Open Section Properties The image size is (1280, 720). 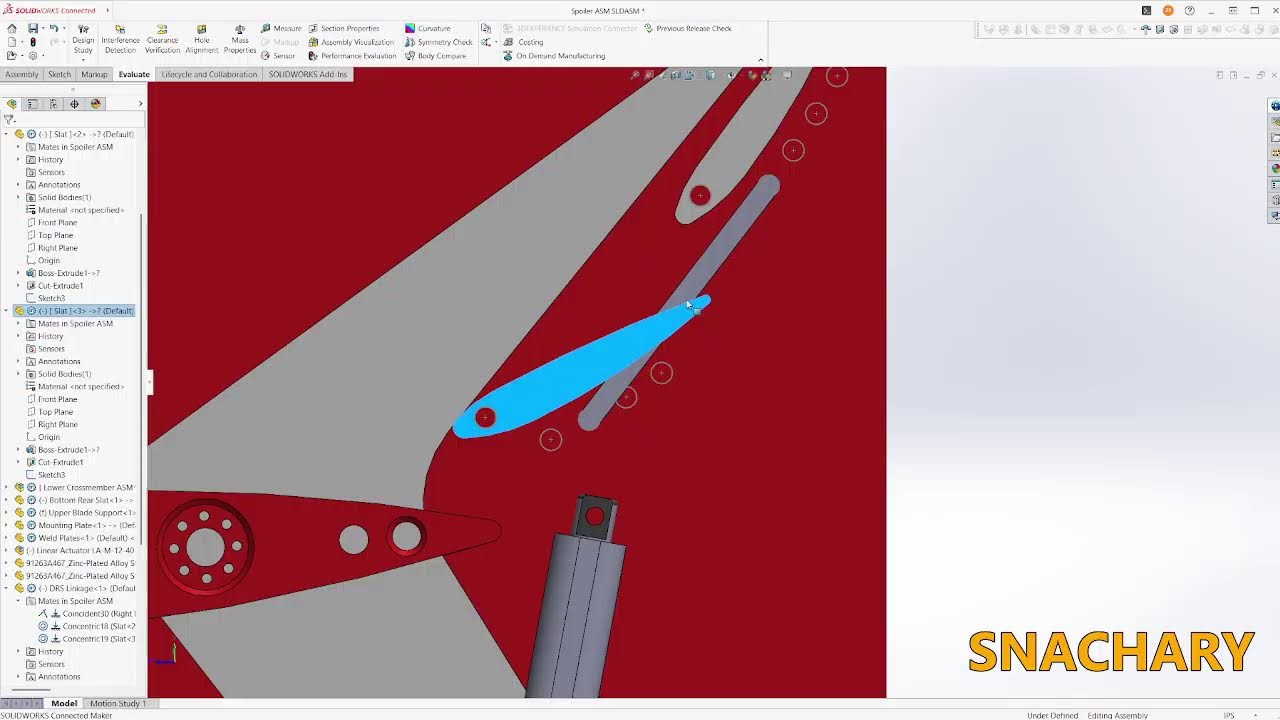click(344, 28)
